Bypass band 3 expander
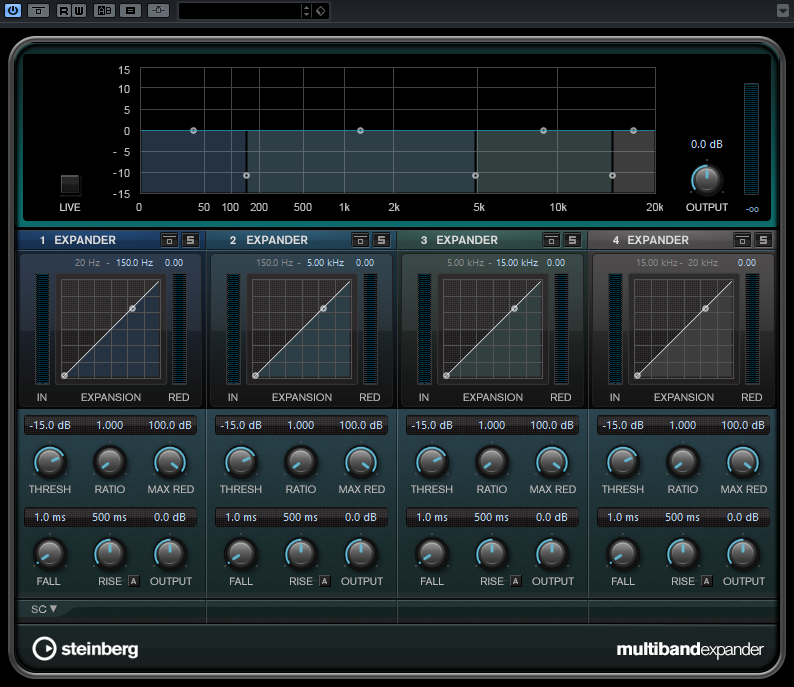Viewport: 794px width, 687px height. point(551,240)
